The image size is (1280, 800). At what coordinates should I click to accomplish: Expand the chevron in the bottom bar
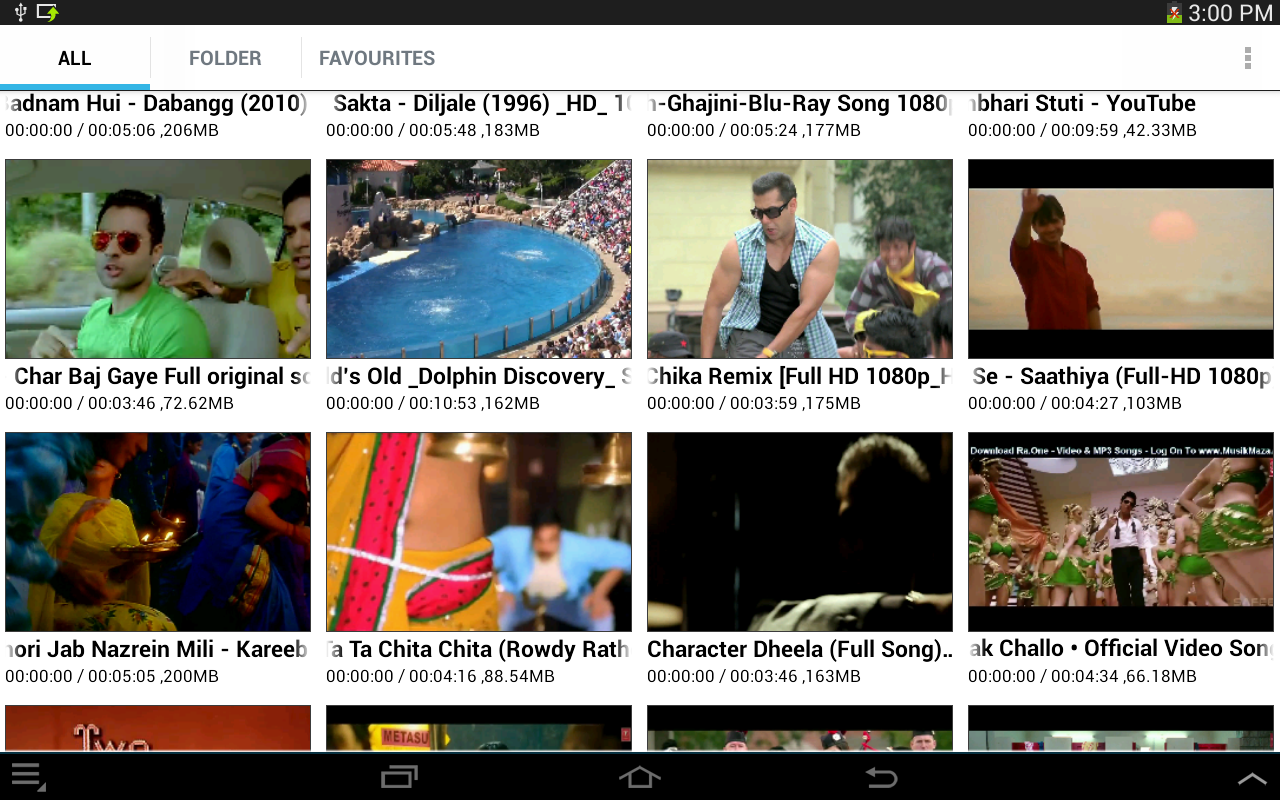tap(1250, 777)
